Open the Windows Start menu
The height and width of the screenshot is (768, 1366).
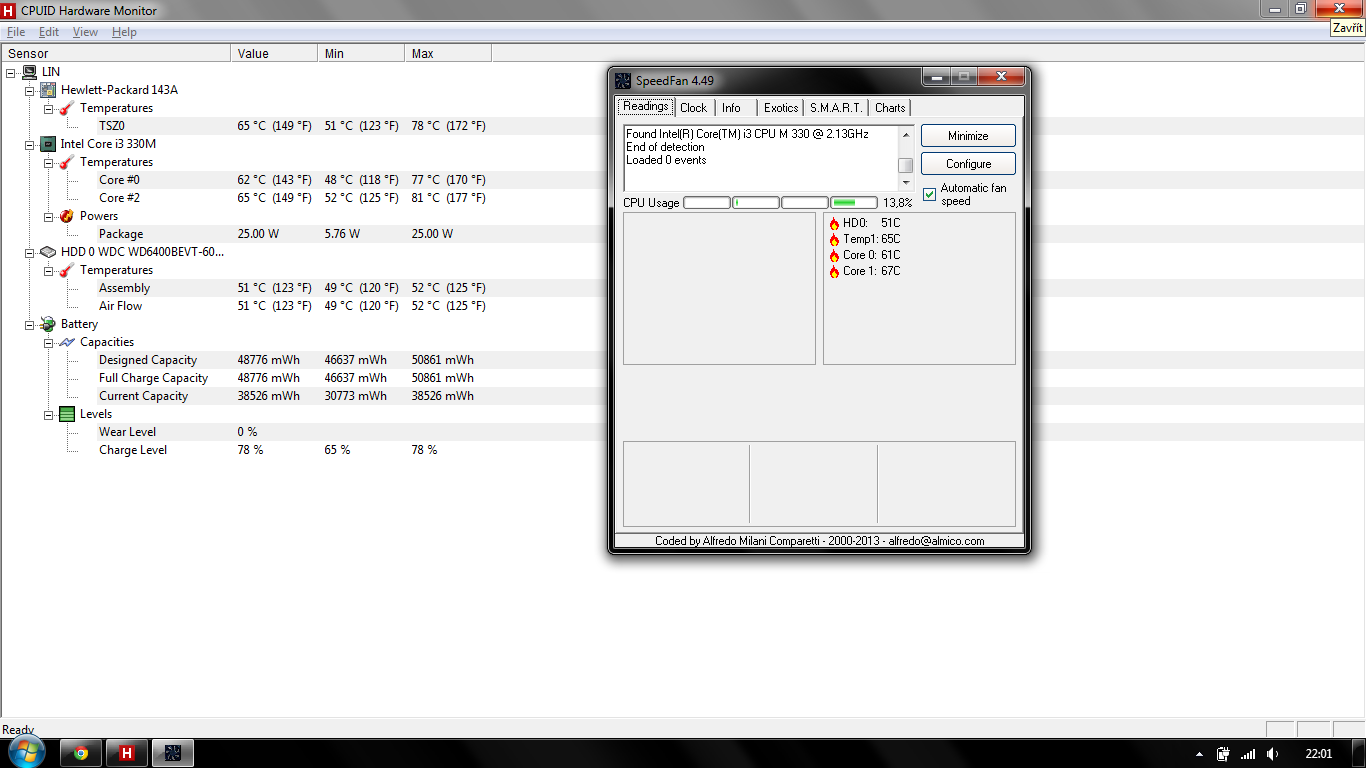[27, 753]
